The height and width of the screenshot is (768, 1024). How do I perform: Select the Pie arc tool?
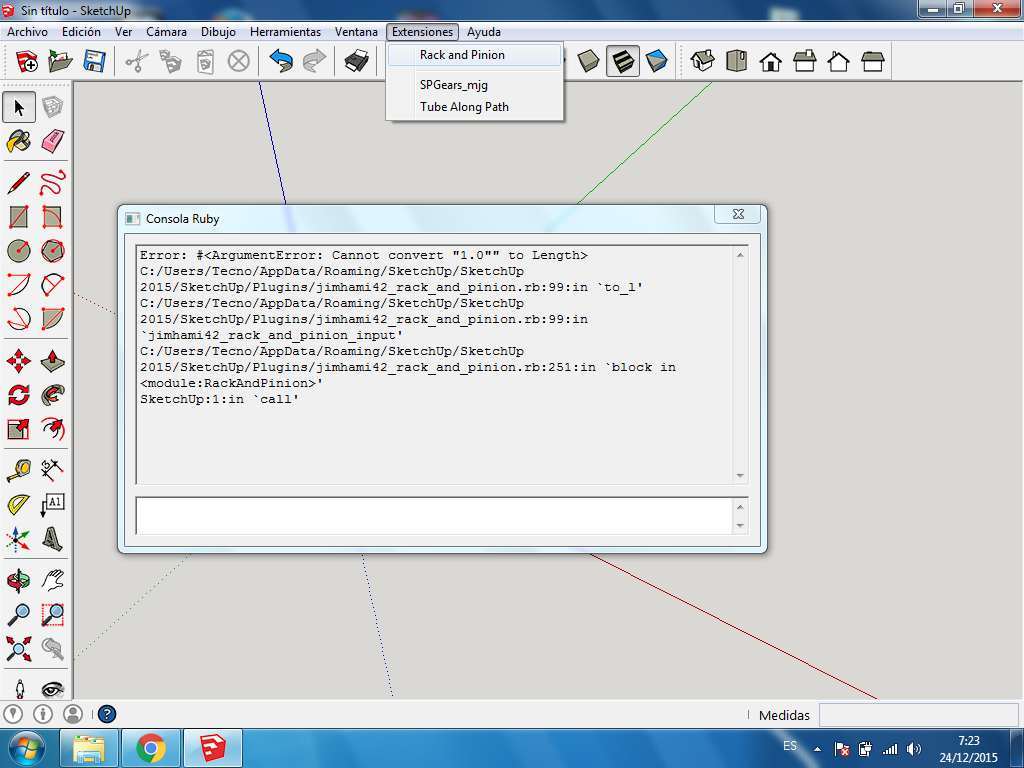tap(52, 319)
